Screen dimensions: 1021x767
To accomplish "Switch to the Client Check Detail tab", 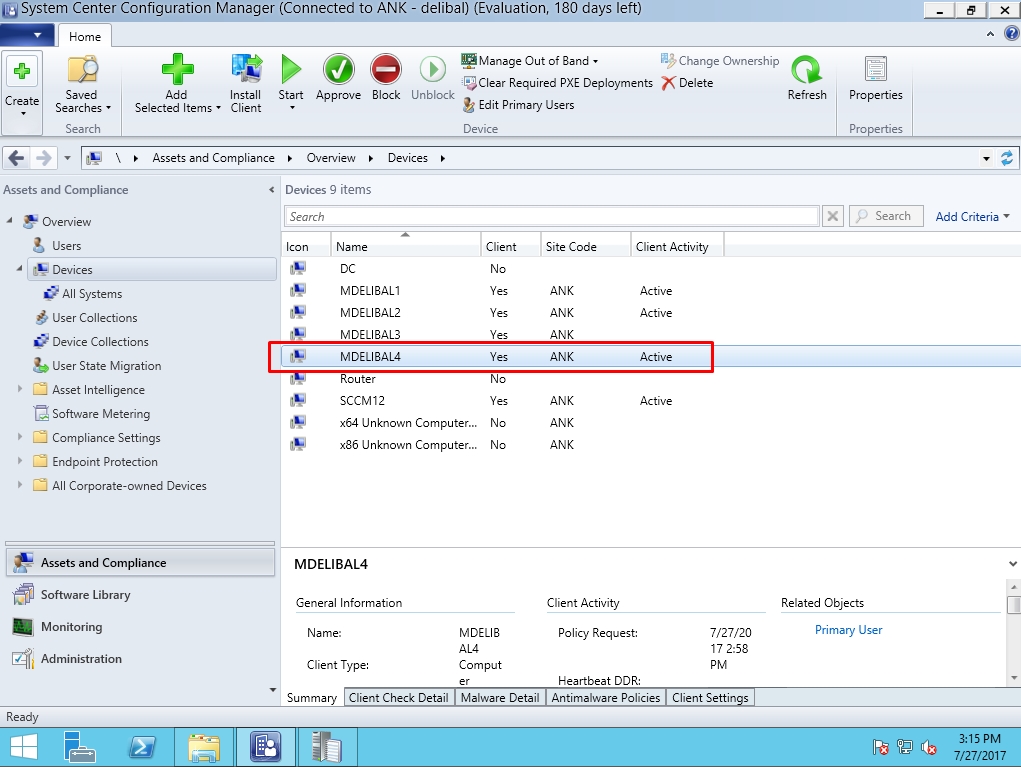I will tap(398, 698).
